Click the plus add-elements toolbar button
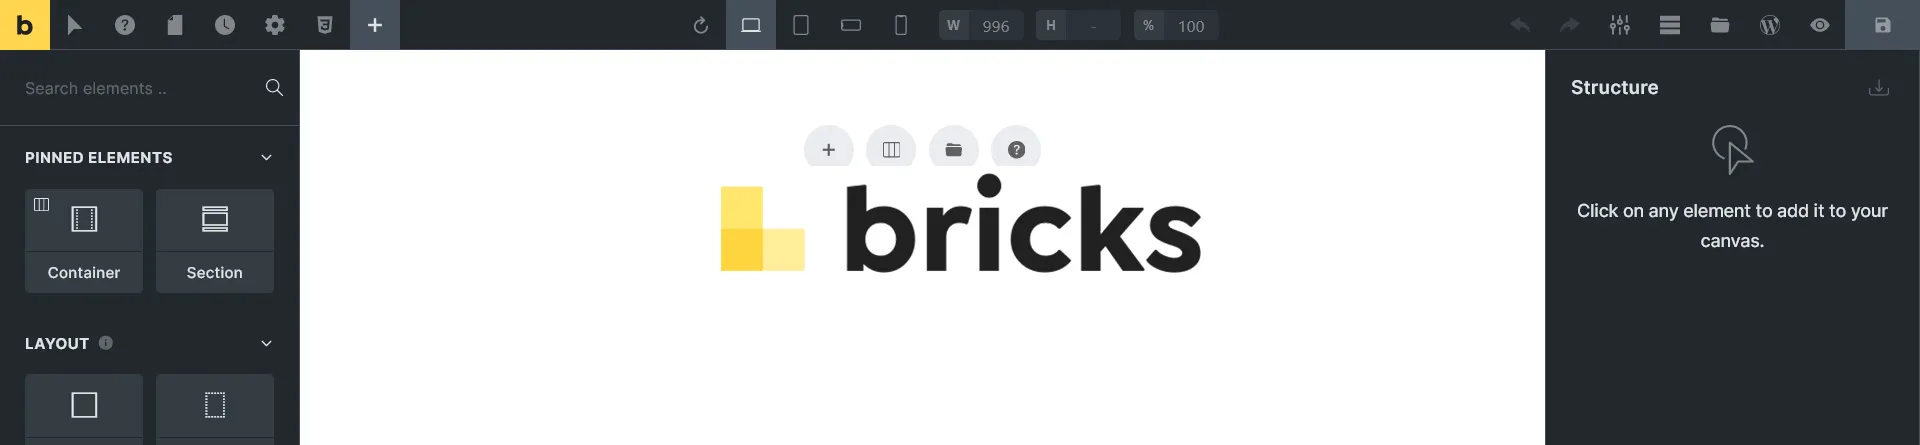The image size is (1920, 445). (375, 25)
